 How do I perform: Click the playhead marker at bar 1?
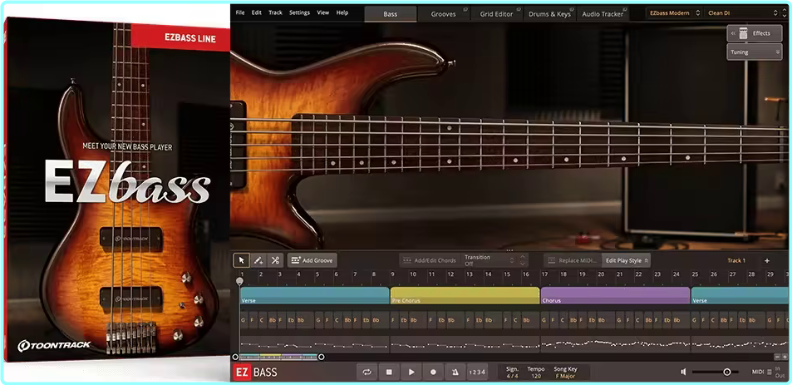point(239,281)
